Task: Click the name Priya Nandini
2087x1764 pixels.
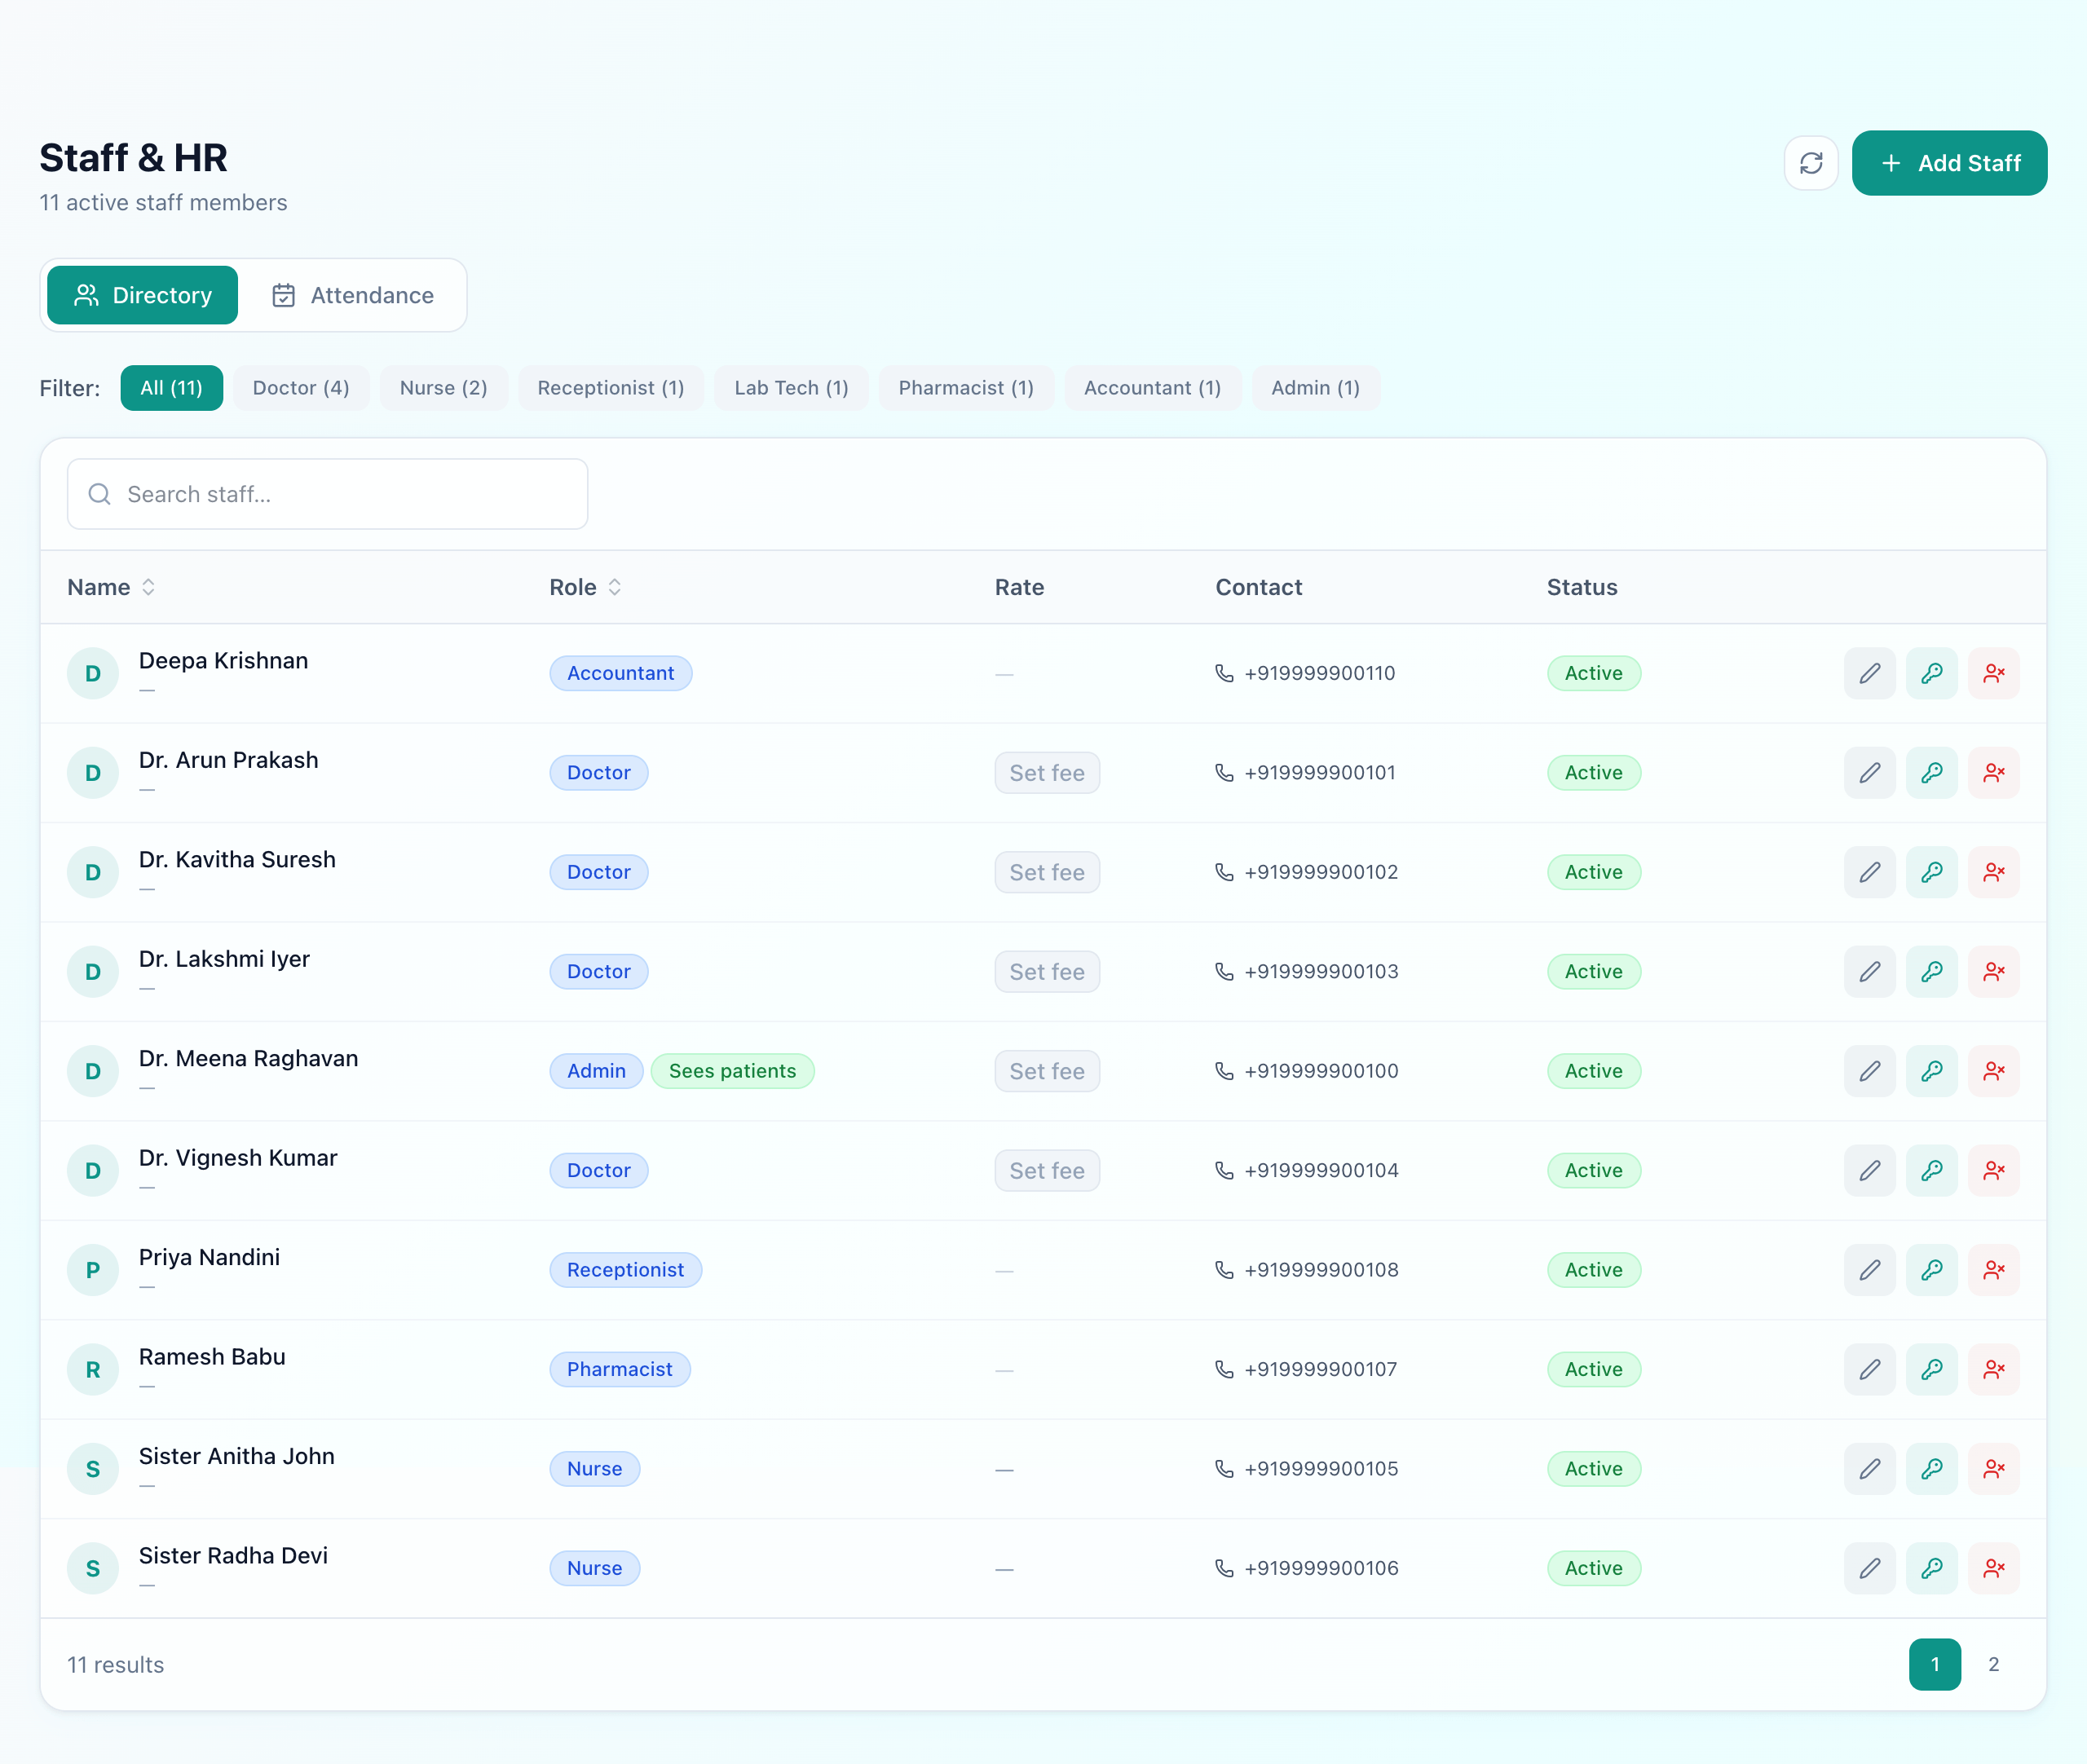Action: point(209,1257)
